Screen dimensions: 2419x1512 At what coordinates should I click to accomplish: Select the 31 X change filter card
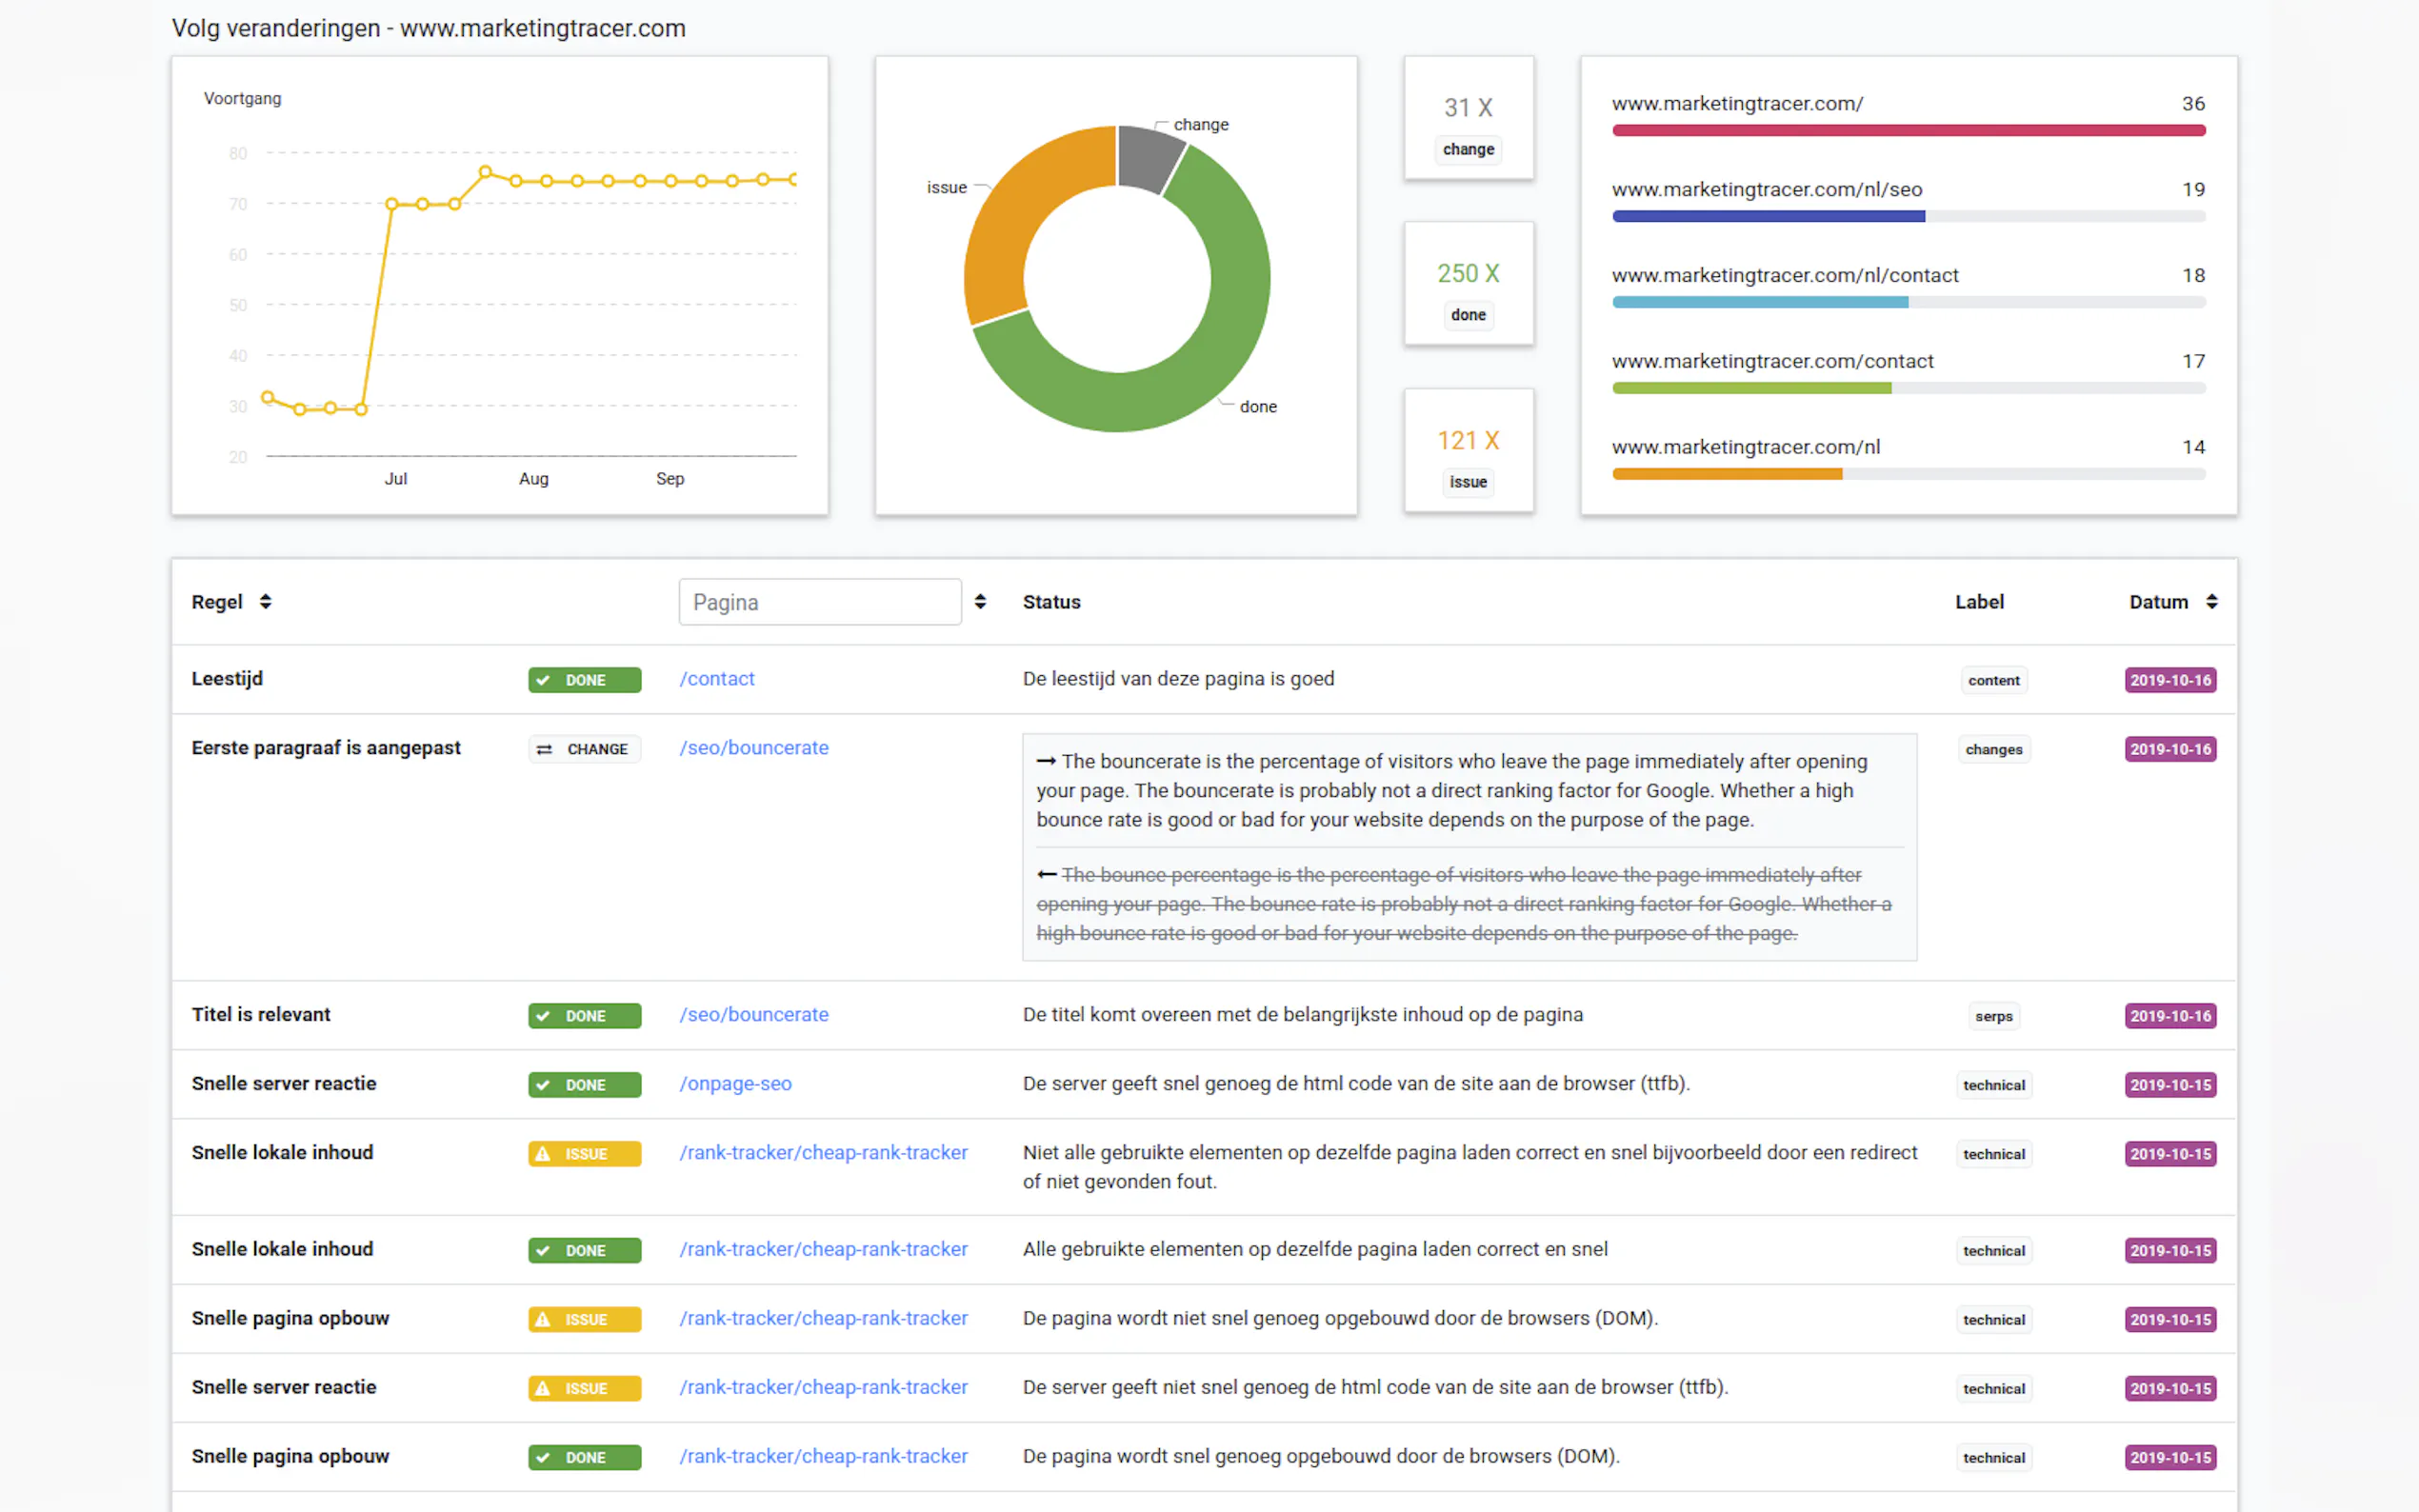(x=1468, y=118)
